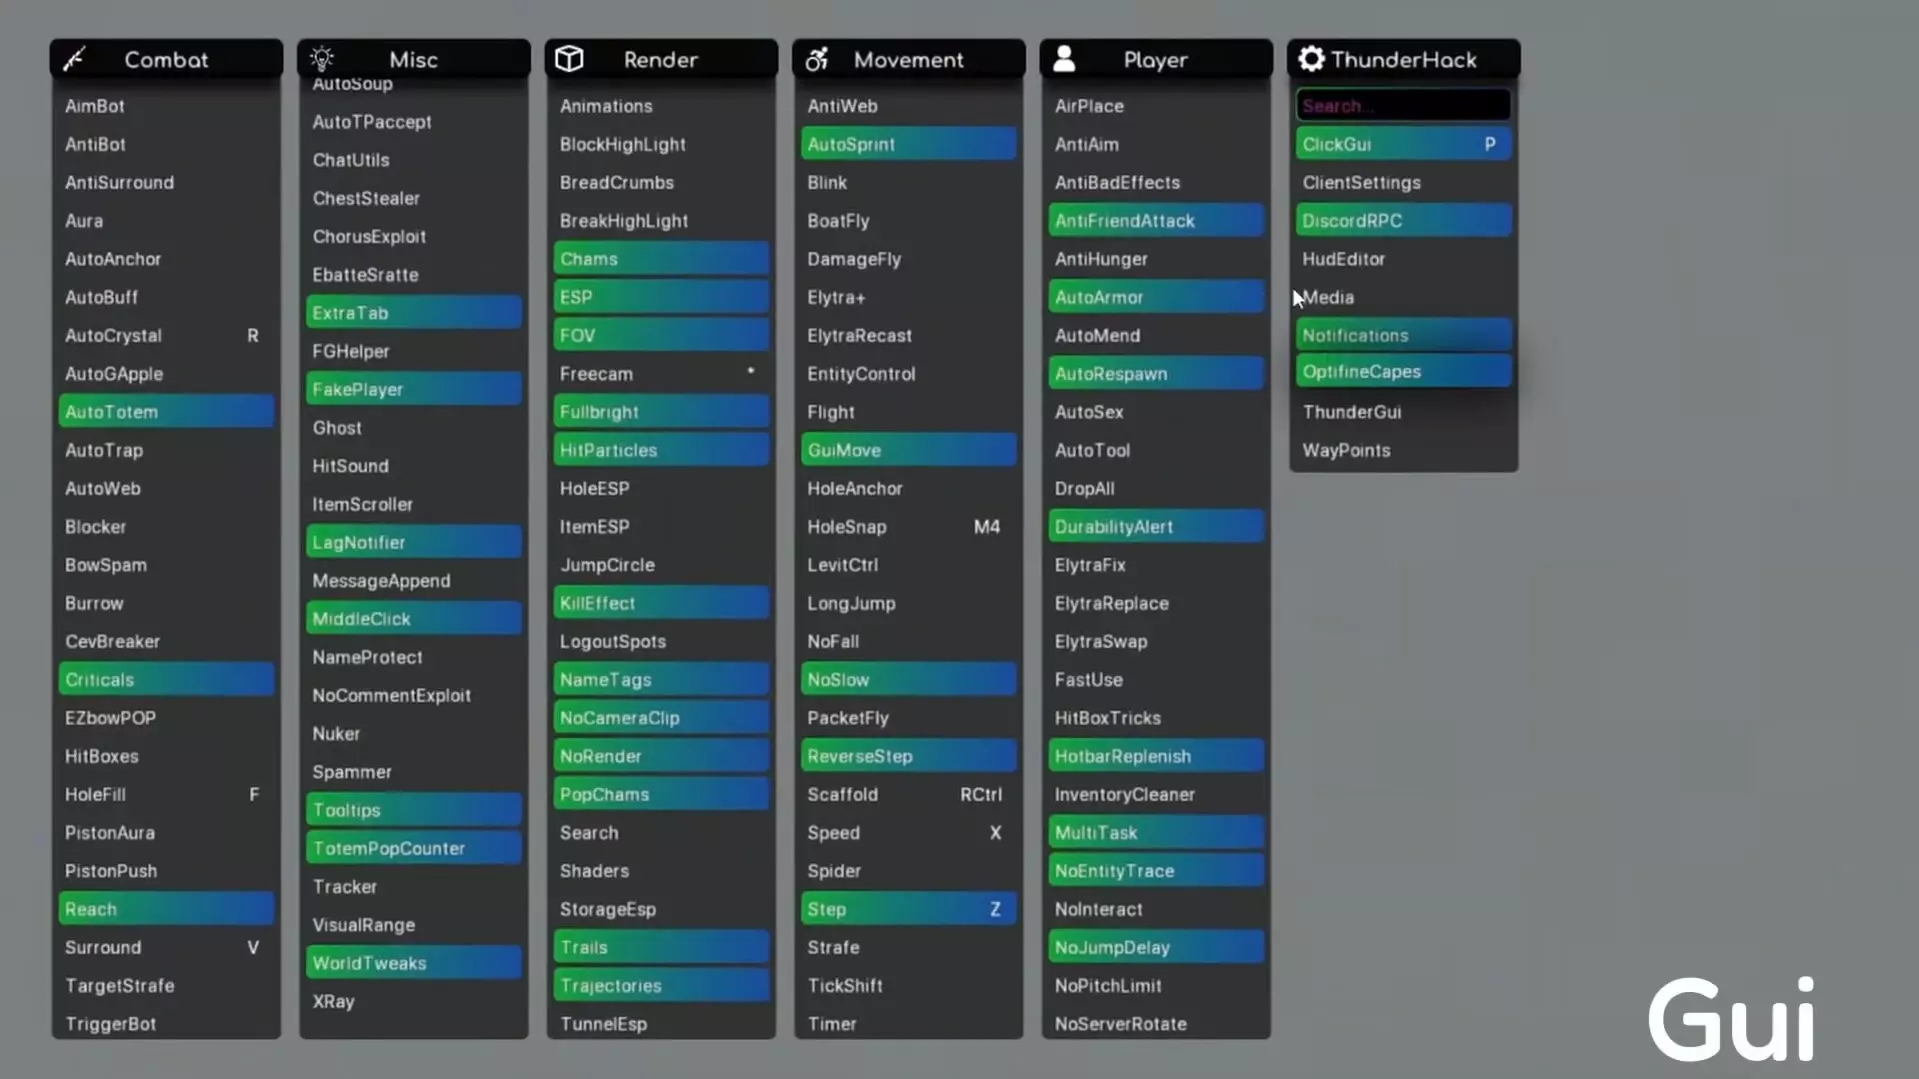Disable the Reach module

coord(166,909)
